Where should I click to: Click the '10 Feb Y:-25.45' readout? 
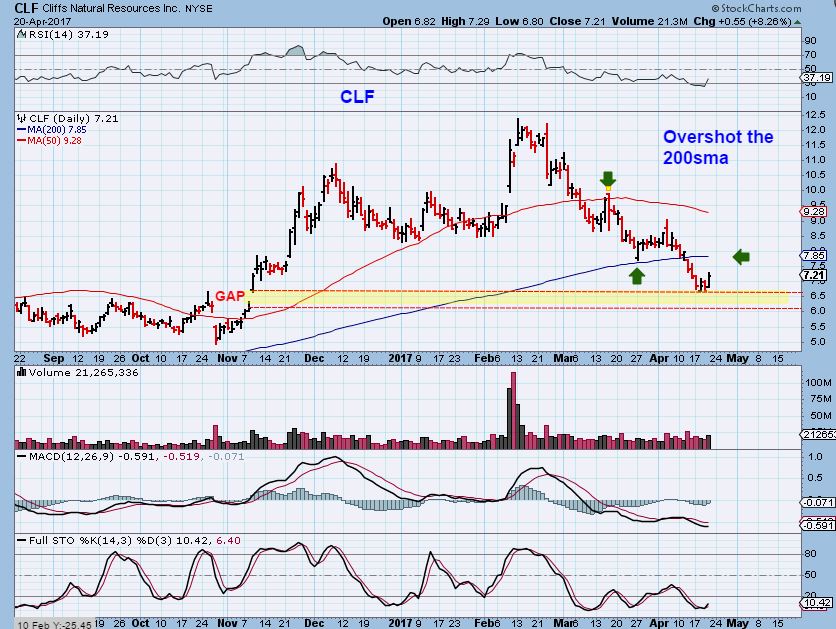coord(55,624)
